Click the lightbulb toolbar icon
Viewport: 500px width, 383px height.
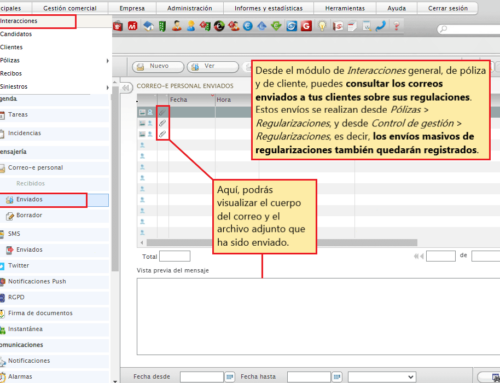(322, 26)
